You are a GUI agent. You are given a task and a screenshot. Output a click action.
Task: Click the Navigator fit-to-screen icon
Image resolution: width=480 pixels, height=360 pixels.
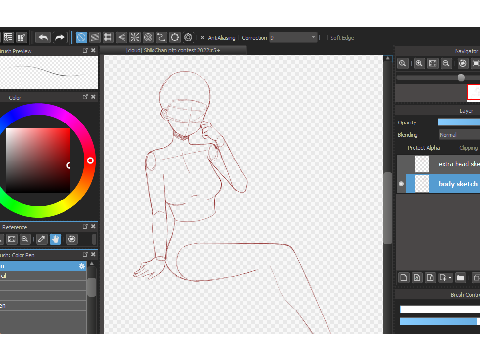(x=433, y=63)
